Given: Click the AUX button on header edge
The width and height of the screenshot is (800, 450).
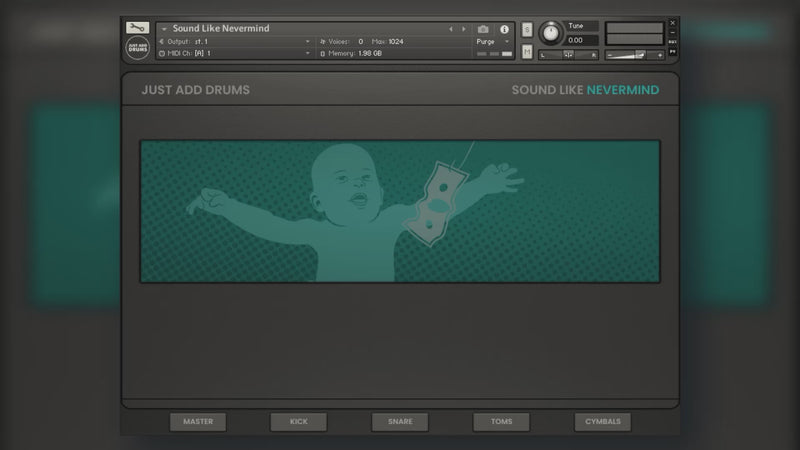Looking at the screenshot, I should point(672,42).
